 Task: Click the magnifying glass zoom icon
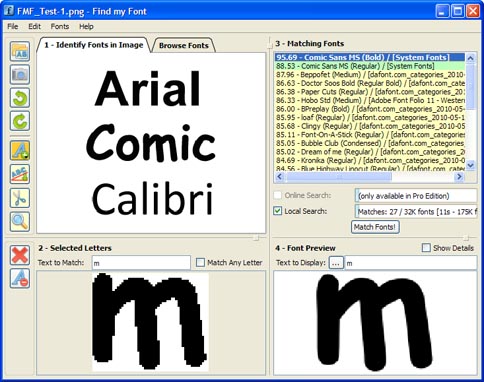20,222
